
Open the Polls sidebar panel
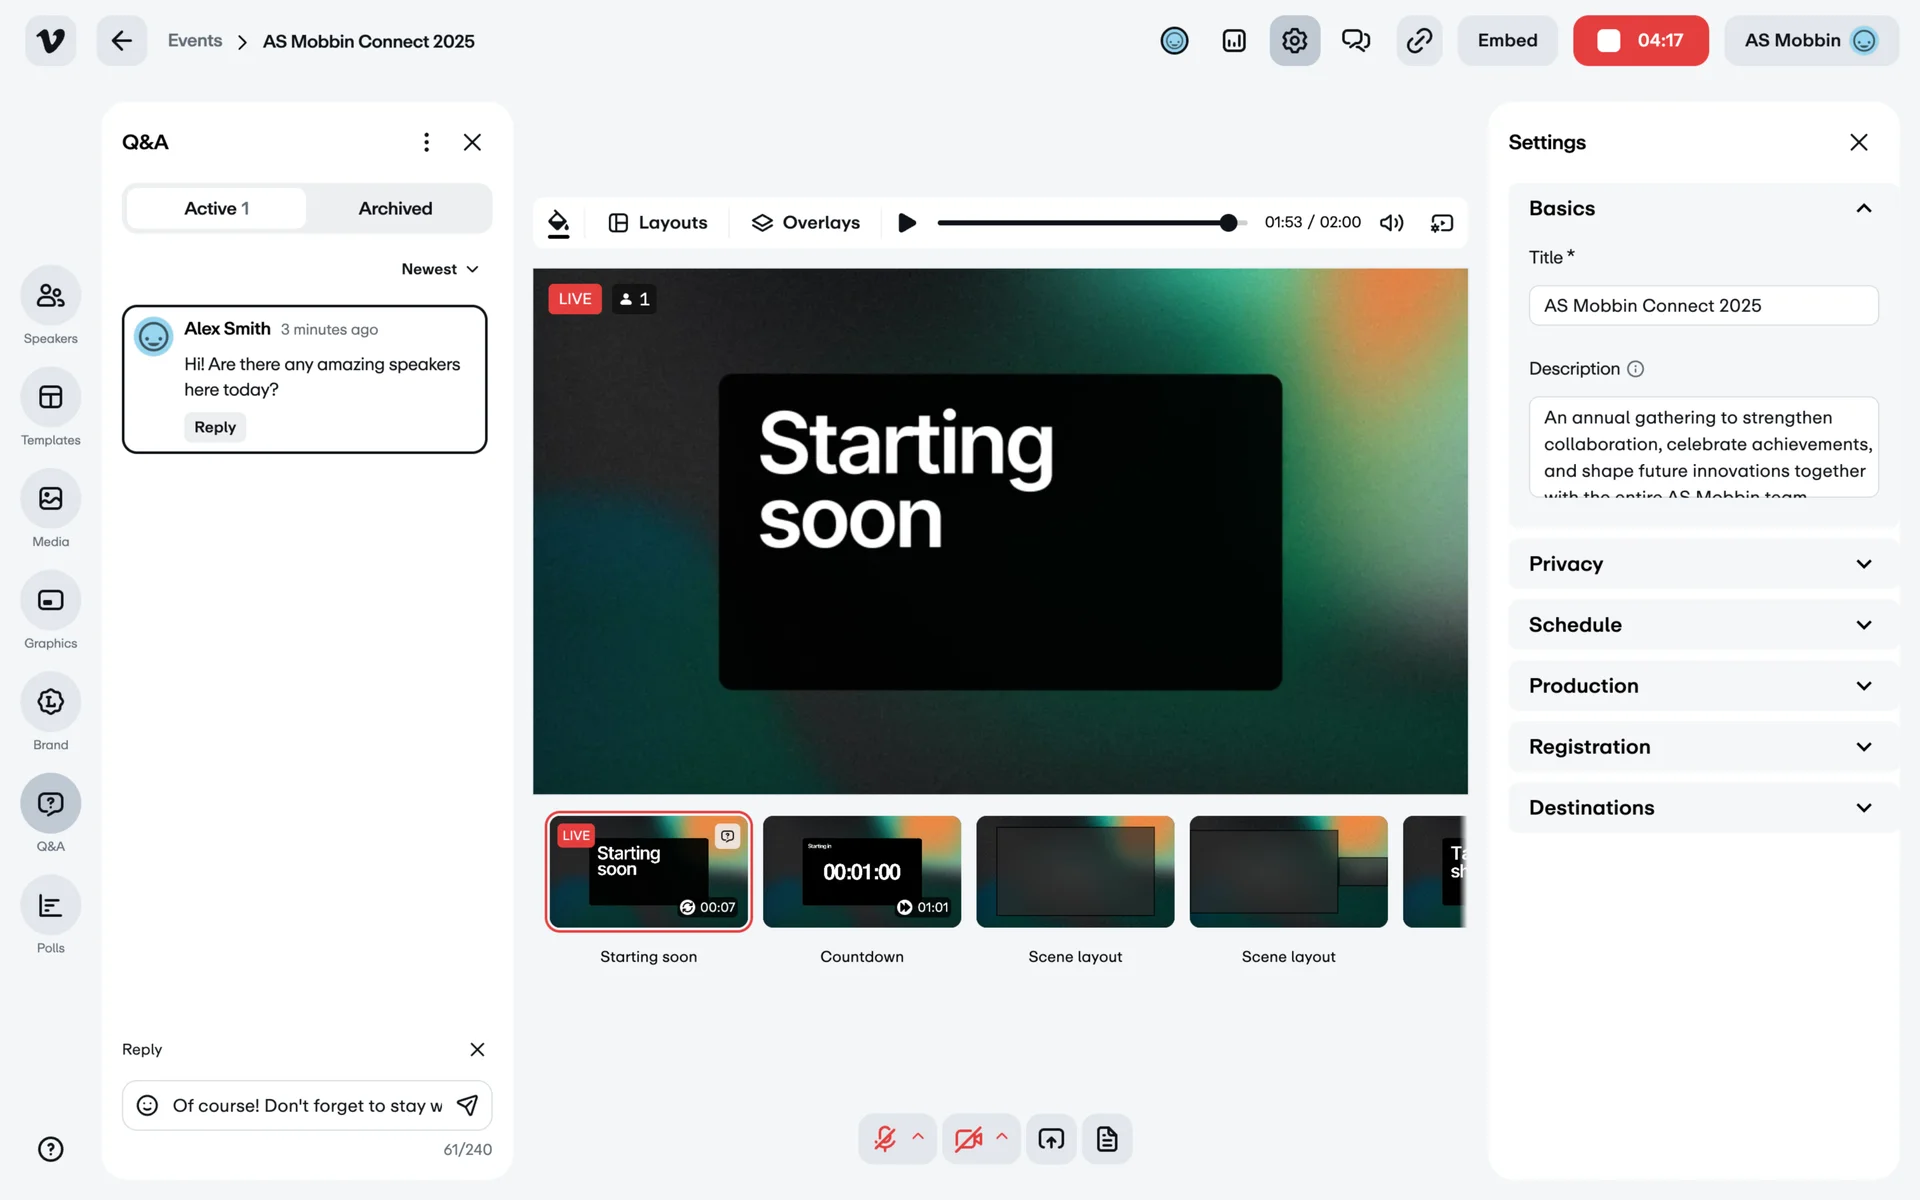(x=50, y=906)
